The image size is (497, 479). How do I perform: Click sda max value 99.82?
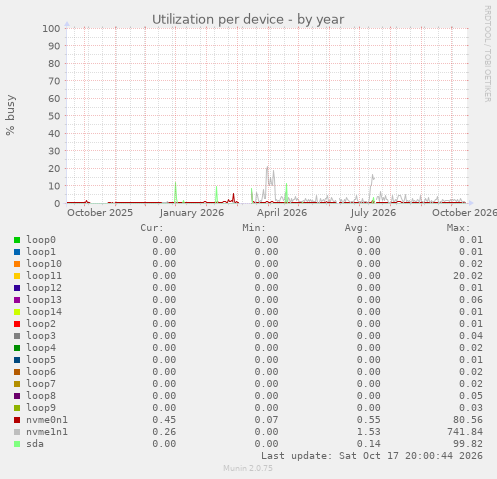pyautogui.click(x=468, y=444)
